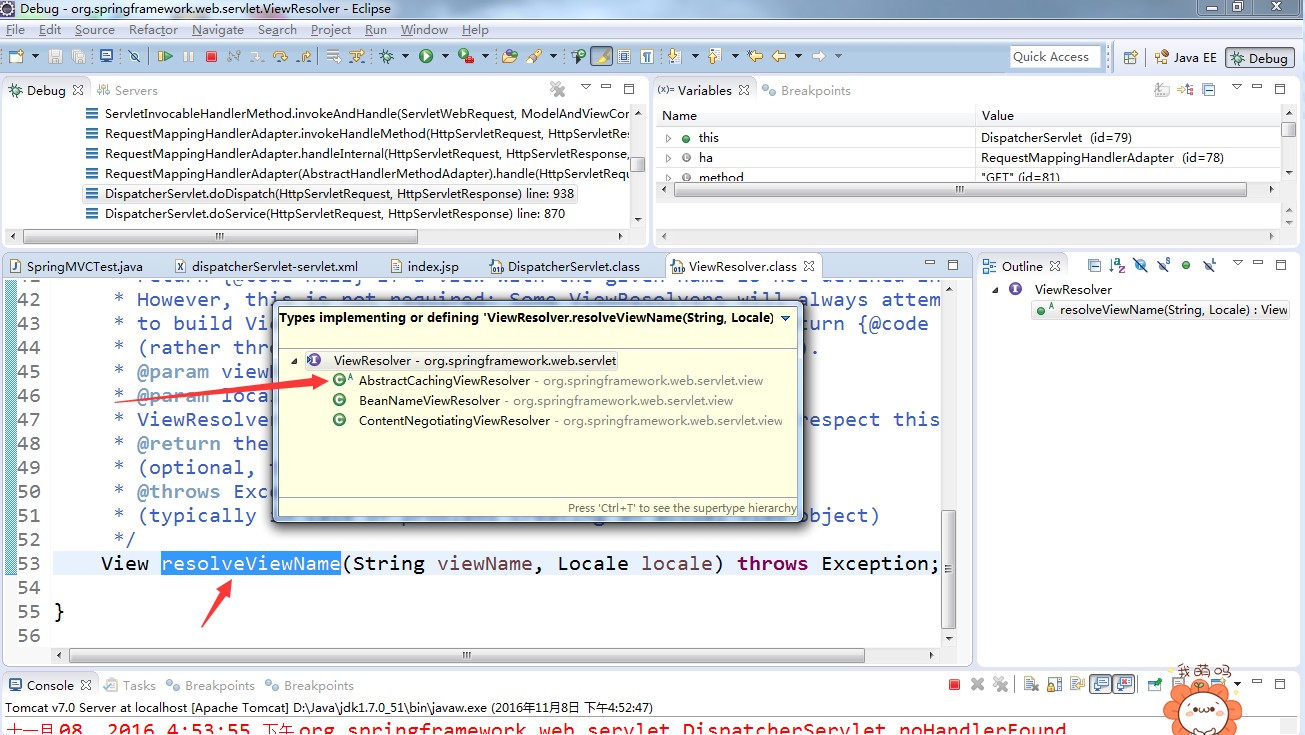Screen dimensions: 1305x735
Task: Click the Last Edit Location icon
Action: coord(754,56)
